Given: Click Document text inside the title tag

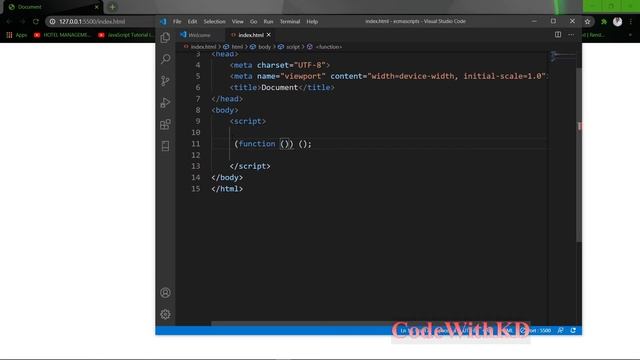Looking at the screenshot, I should pos(280,87).
